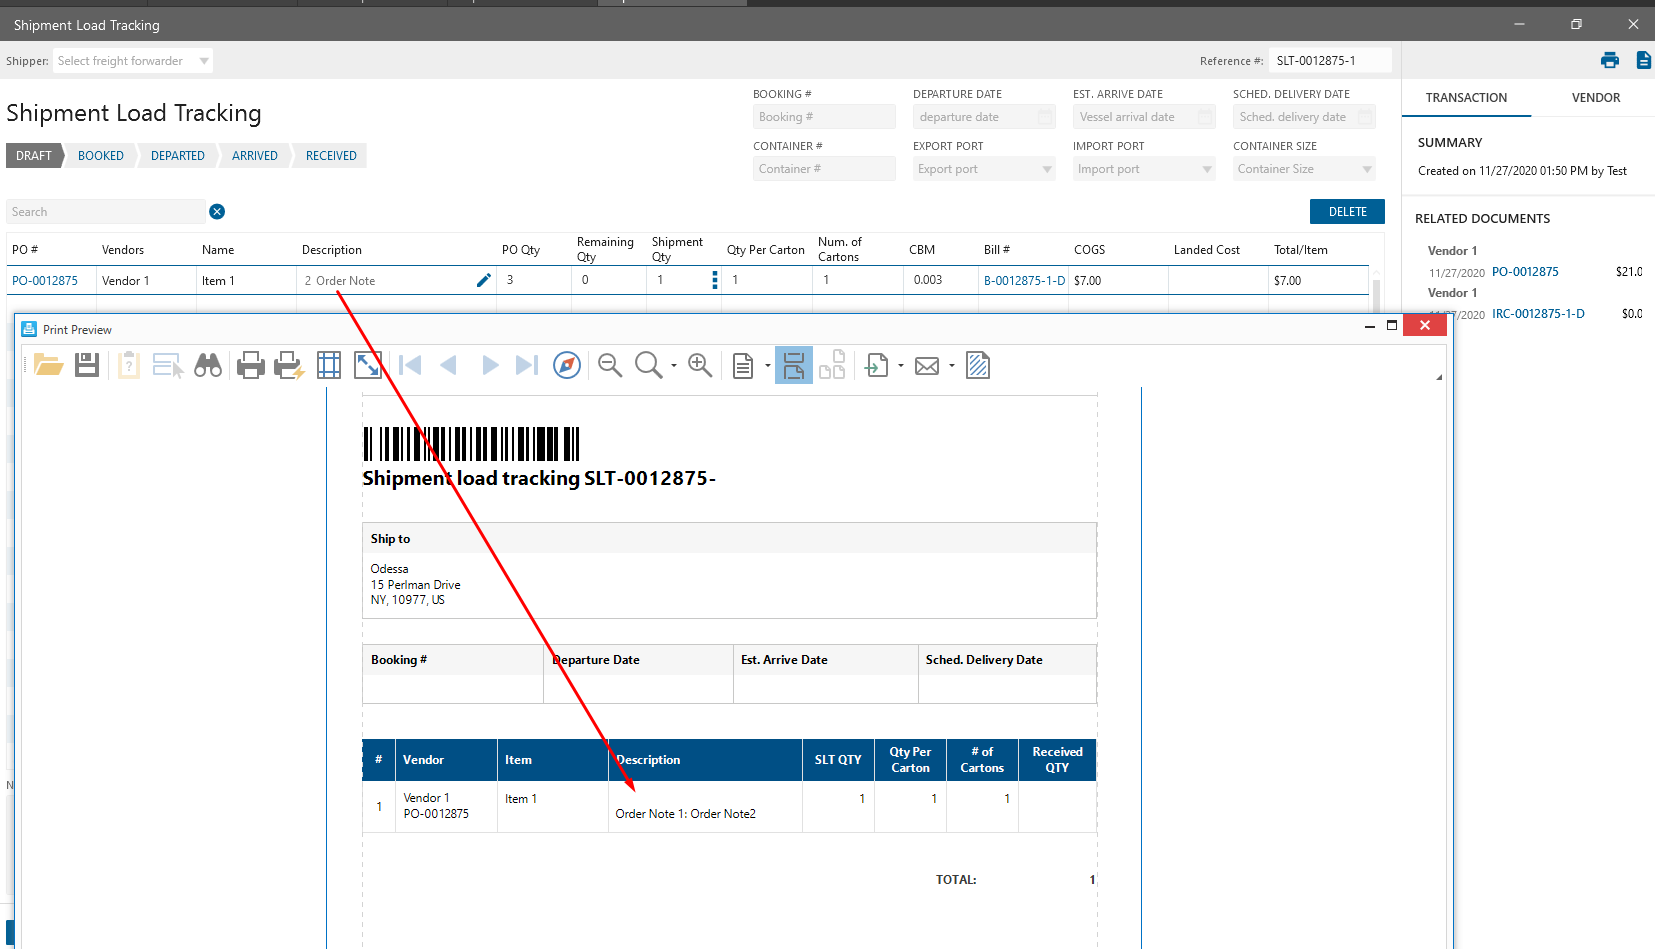This screenshot has height=949, width=1655.
Task: Click the Zoom Out magnifier icon
Action: (x=610, y=366)
